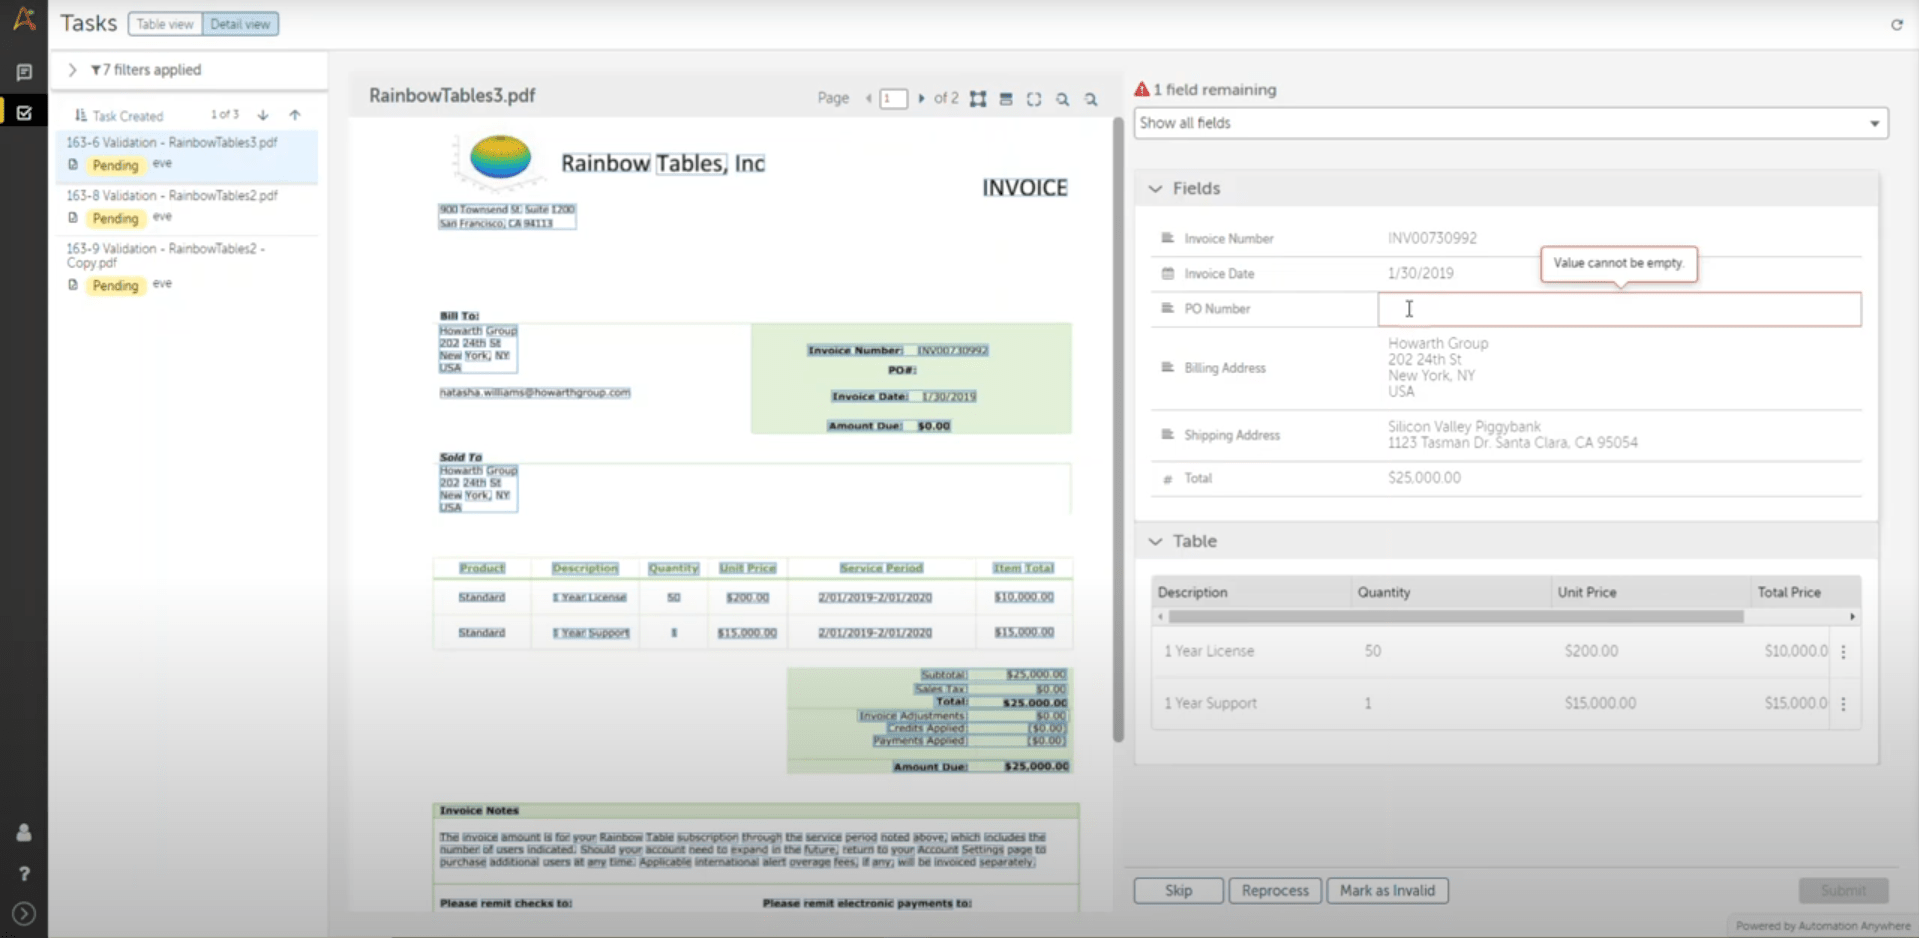Click the PO Number input field
This screenshot has width=1919, height=938.
[x=1618, y=309]
